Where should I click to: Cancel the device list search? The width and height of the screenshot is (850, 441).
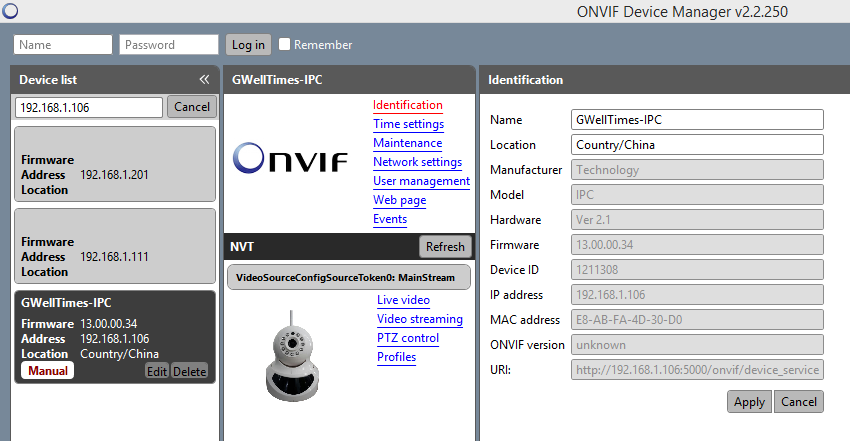192,107
